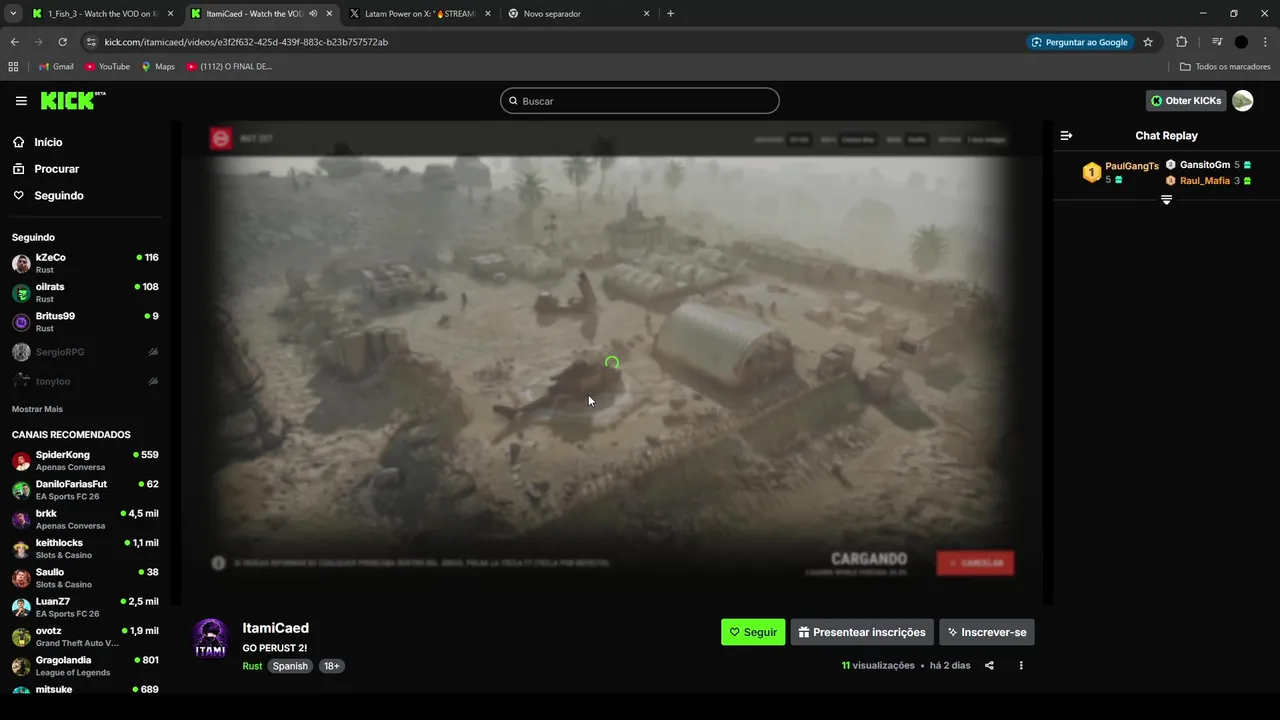Open Chrome three-dot menu

(1265, 42)
